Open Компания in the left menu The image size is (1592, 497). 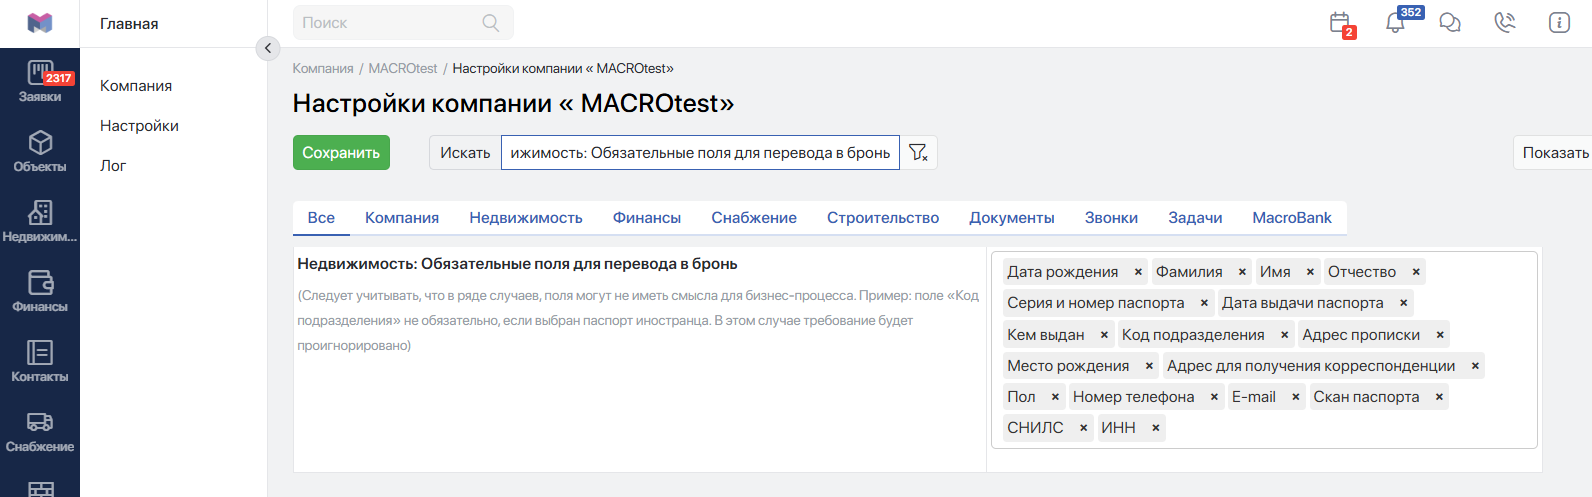pos(136,86)
